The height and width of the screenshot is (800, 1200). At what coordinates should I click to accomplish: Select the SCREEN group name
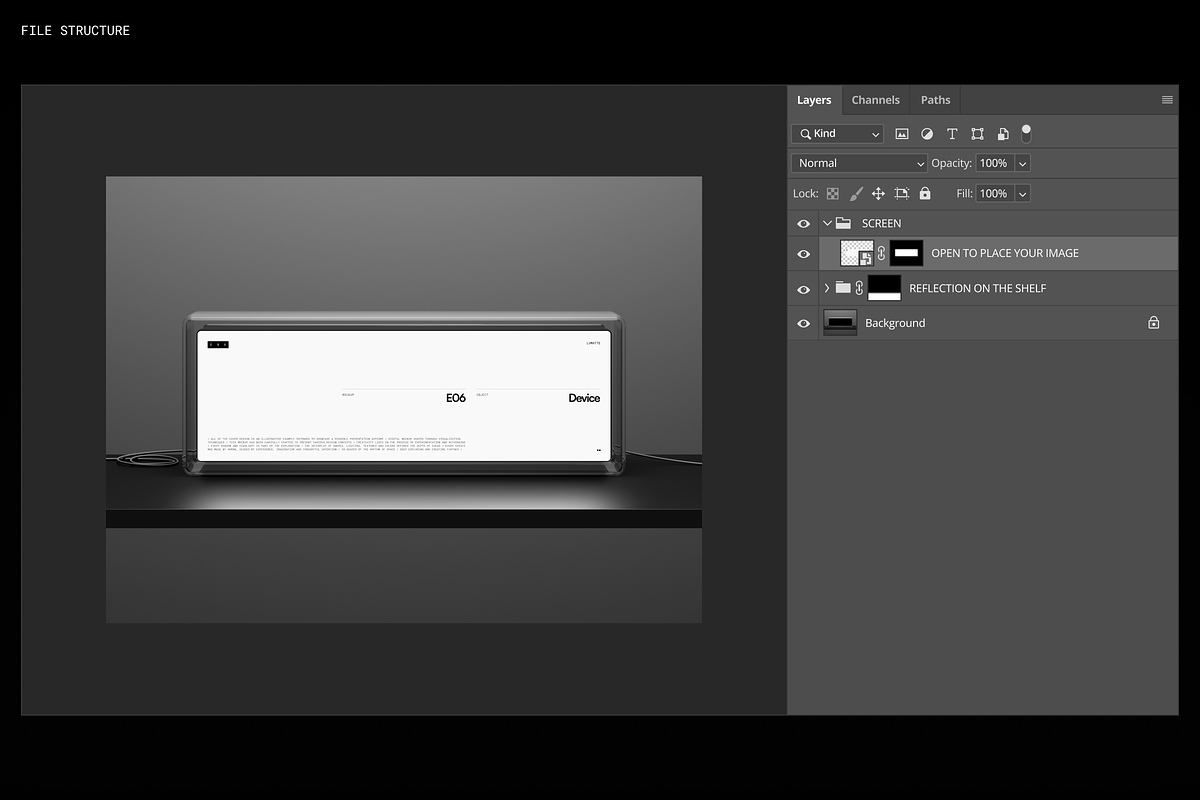point(881,224)
